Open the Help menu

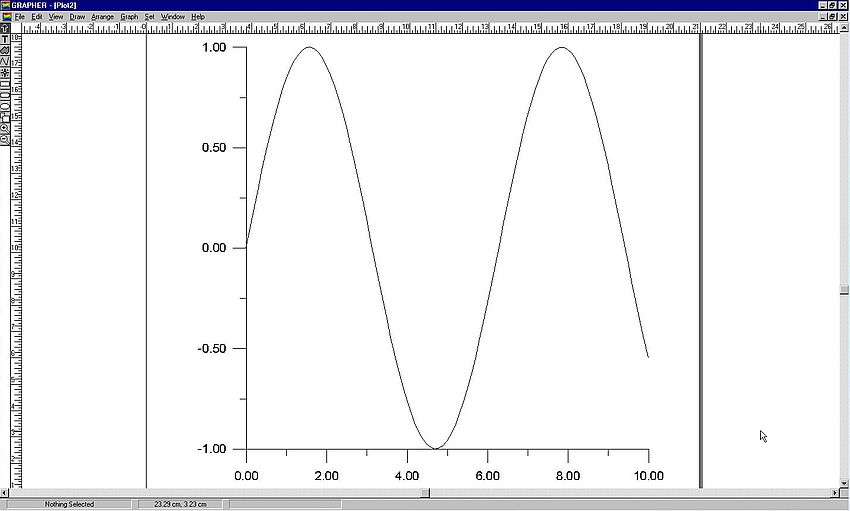pos(198,17)
